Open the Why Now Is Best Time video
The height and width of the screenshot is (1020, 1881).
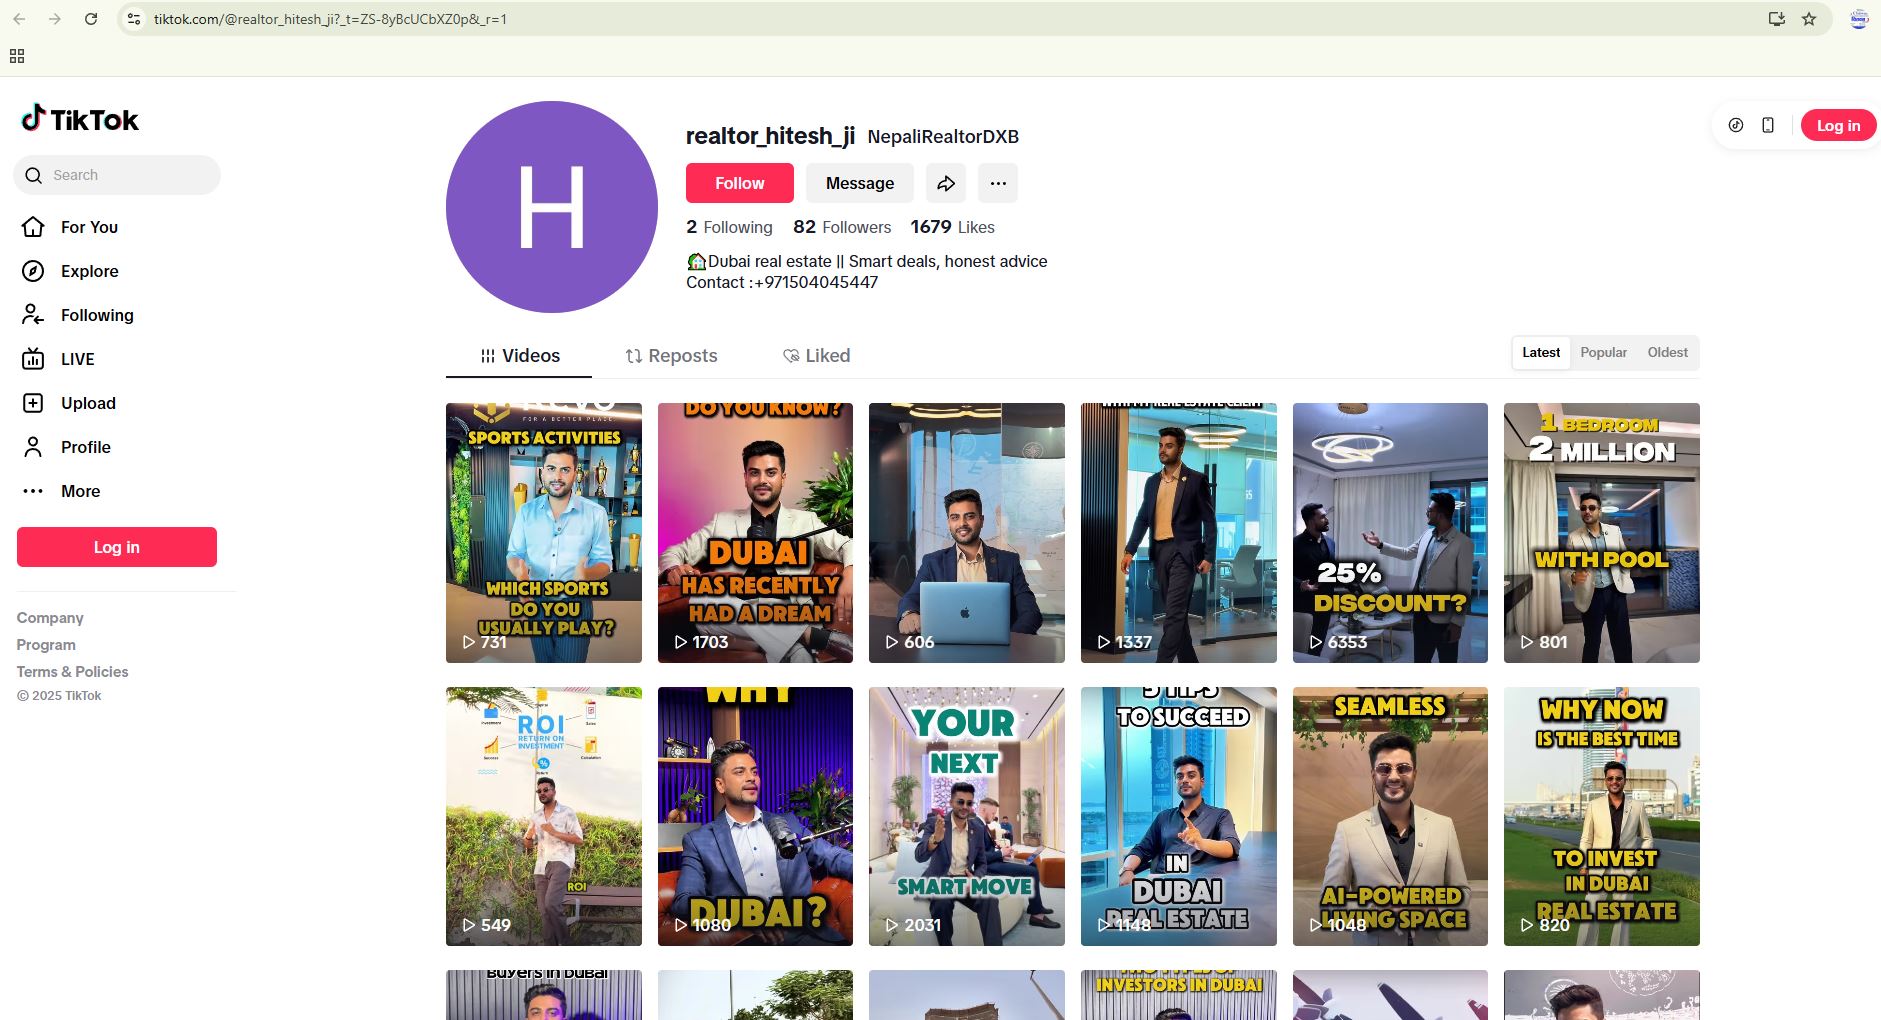(1602, 816)
